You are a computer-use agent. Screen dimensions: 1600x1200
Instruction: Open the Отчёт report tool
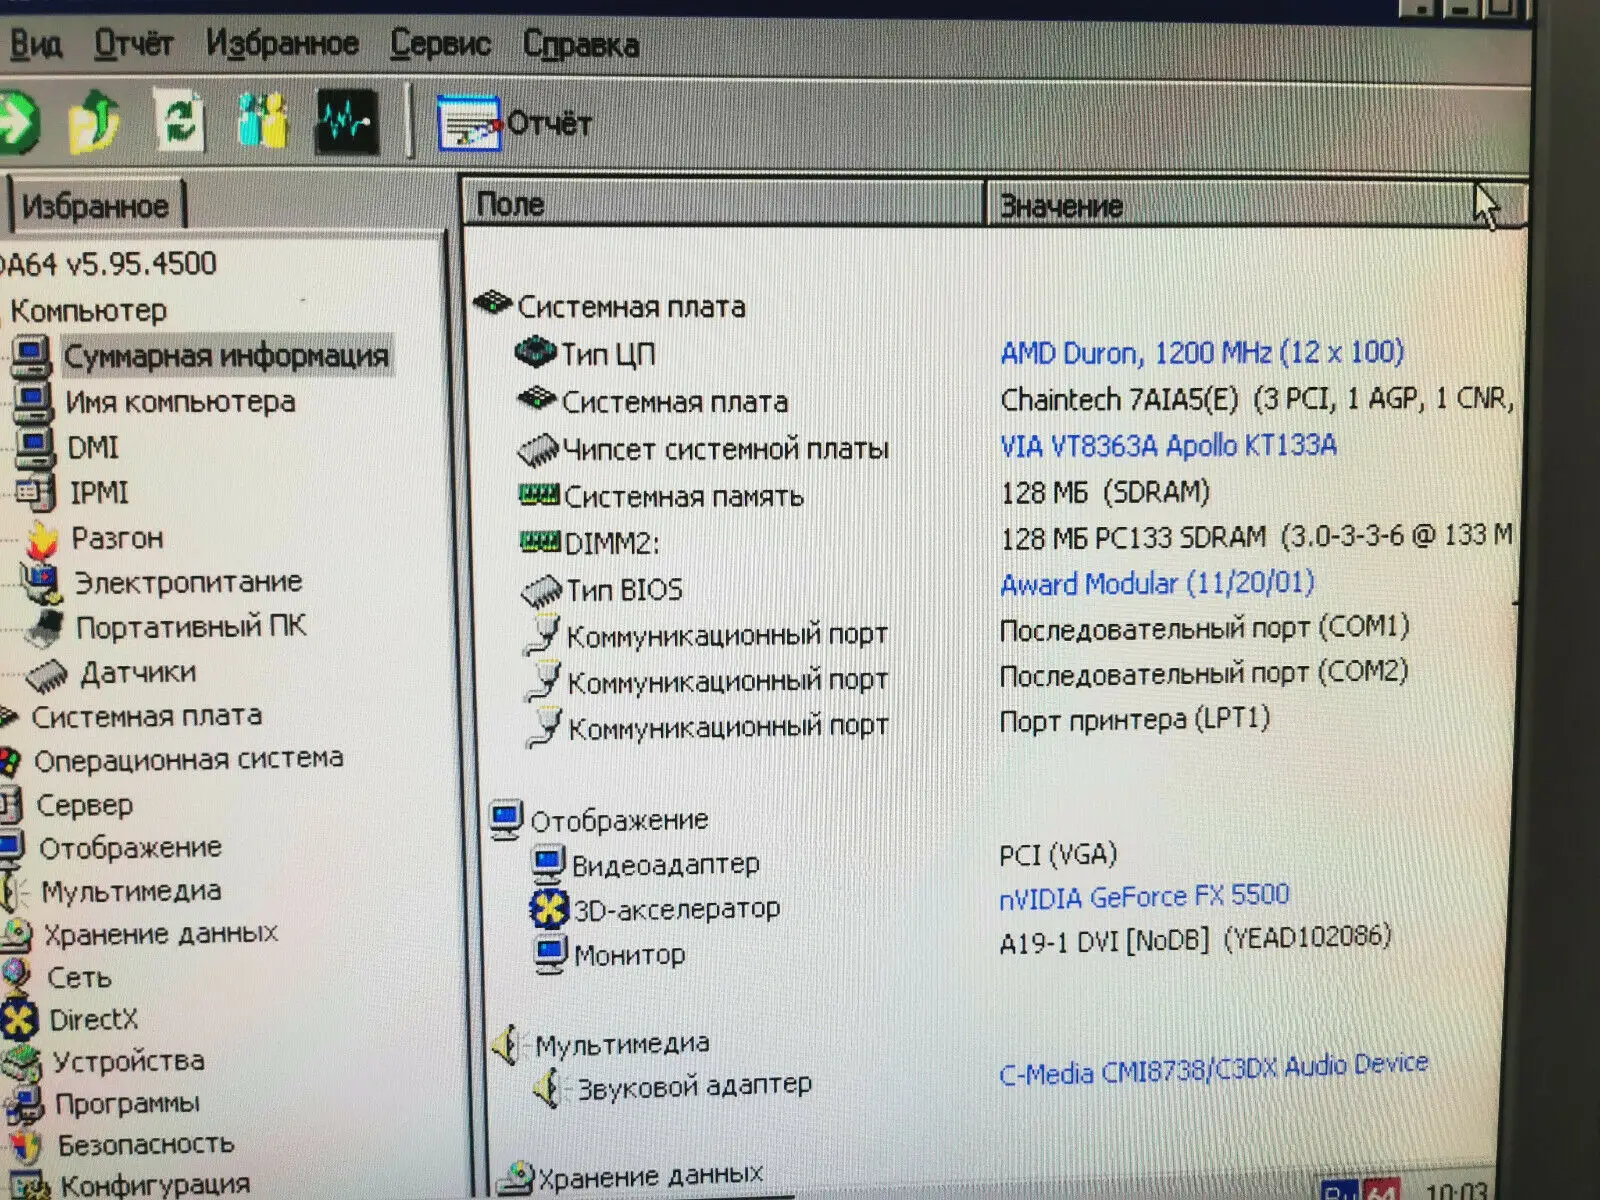468,122
